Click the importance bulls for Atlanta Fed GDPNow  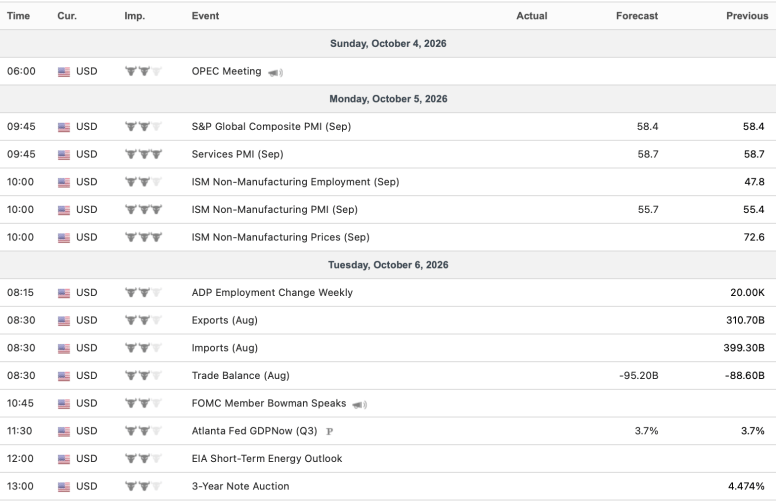143,431
